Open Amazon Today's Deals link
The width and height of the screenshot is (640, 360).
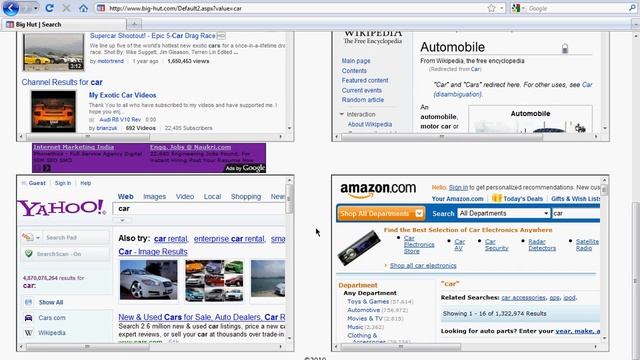(x=523, y=199)
